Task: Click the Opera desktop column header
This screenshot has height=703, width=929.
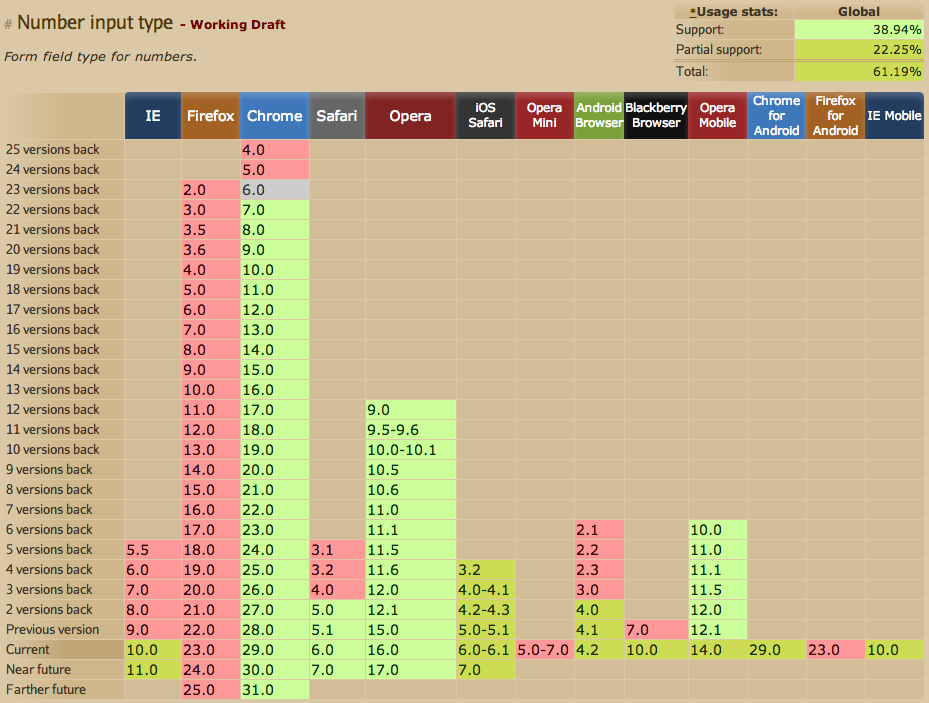Action: coord(410,116)
